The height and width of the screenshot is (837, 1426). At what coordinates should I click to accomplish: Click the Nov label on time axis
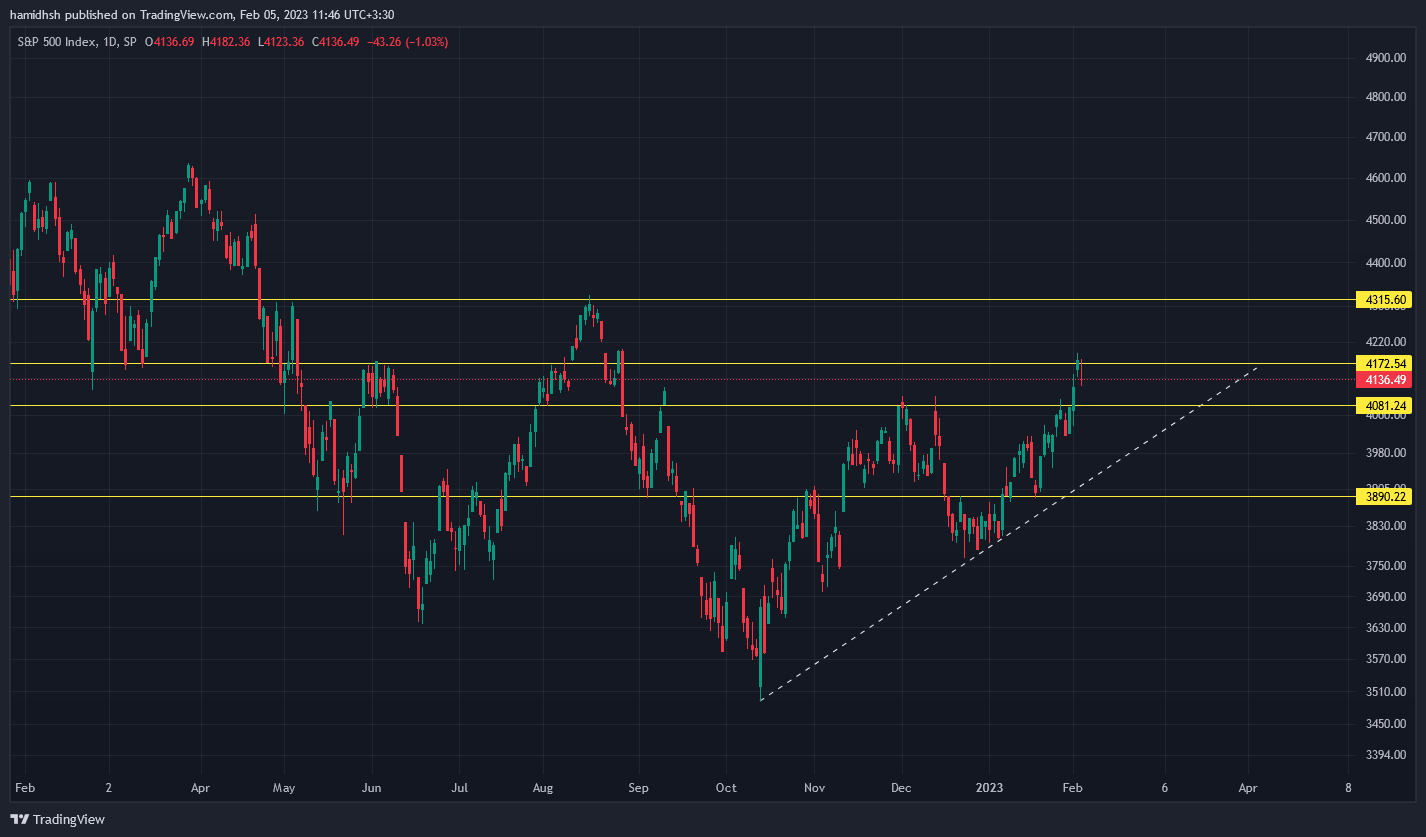pyautogui.click(x=815, y=788)
